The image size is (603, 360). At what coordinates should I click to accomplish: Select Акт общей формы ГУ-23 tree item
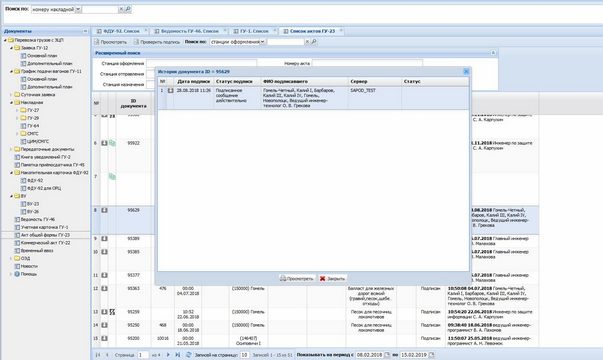point(45,235)
